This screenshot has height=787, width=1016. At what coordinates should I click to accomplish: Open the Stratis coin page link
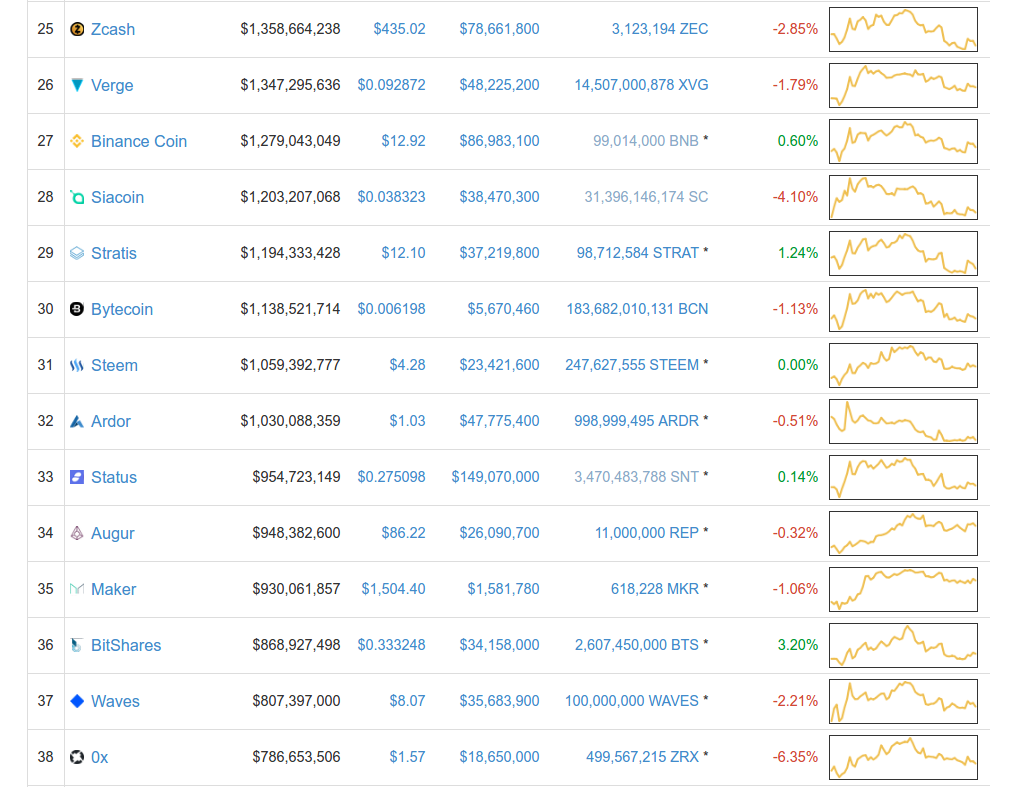113,253
